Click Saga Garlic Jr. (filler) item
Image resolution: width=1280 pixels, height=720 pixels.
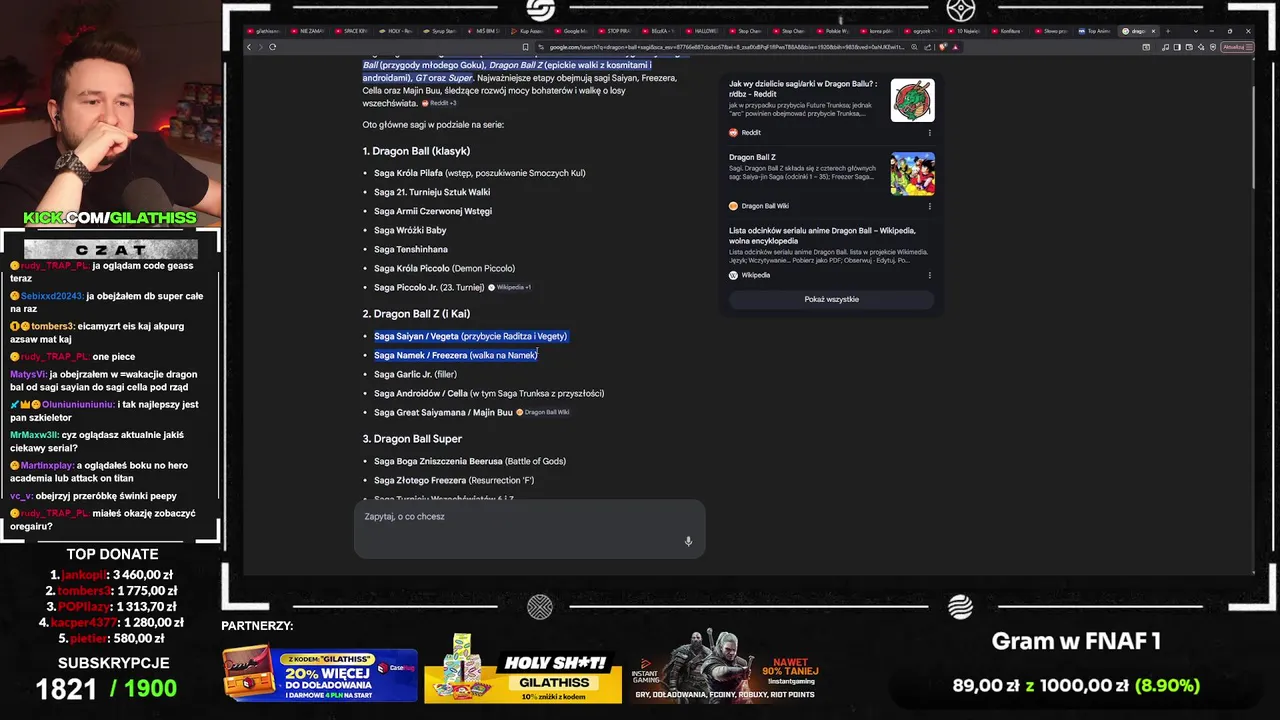[415, 374]
